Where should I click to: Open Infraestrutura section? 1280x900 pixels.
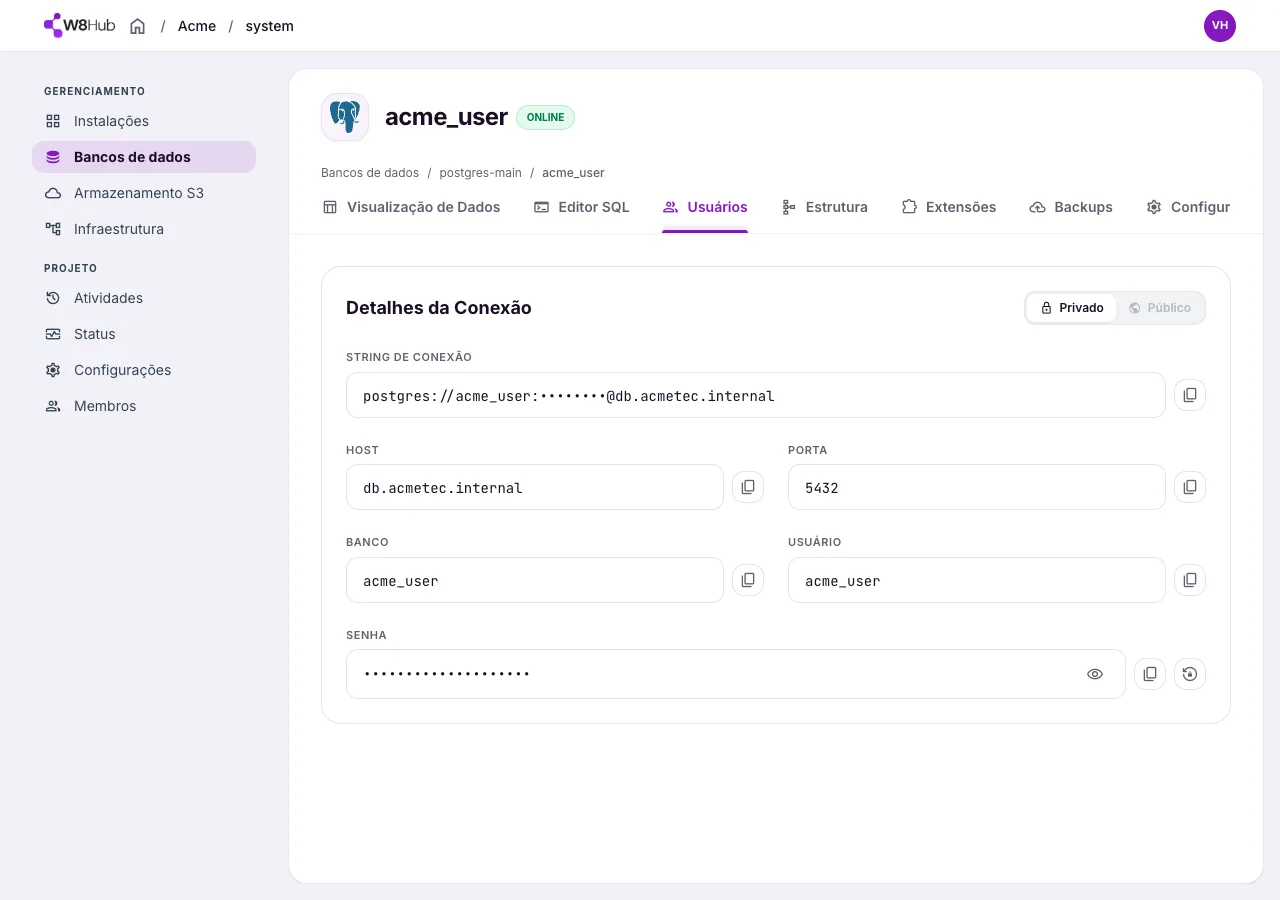(x=144, y=229)
